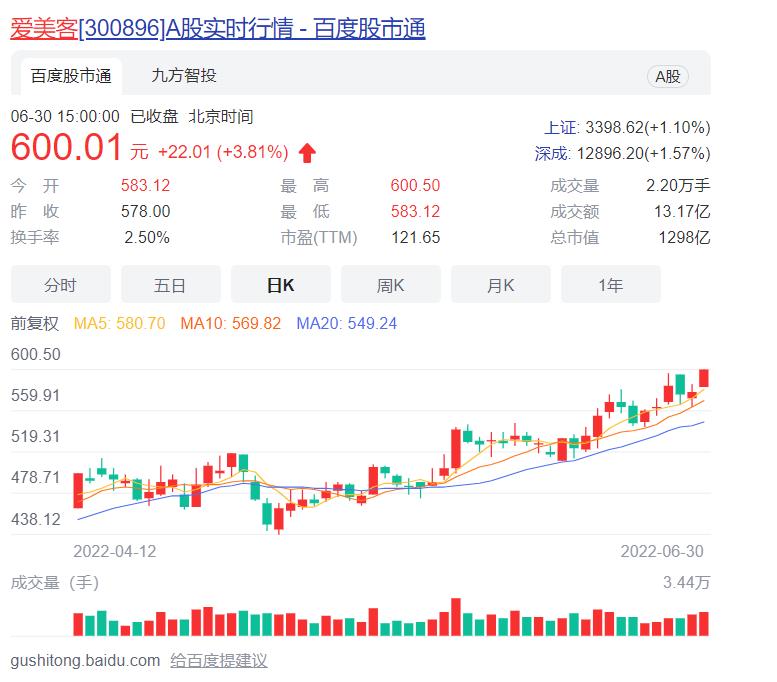
Task: Click the 成交量 (手) volume chart label
Action: [x=55, y=582]
